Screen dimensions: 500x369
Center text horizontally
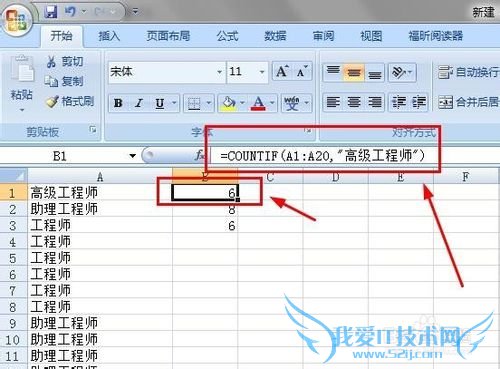[354, 102]
